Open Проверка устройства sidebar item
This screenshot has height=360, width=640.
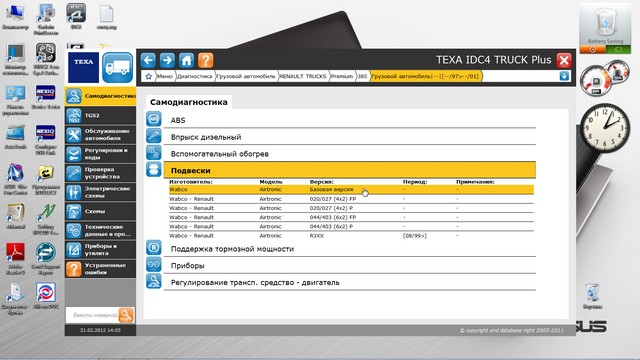click(100, 173)
